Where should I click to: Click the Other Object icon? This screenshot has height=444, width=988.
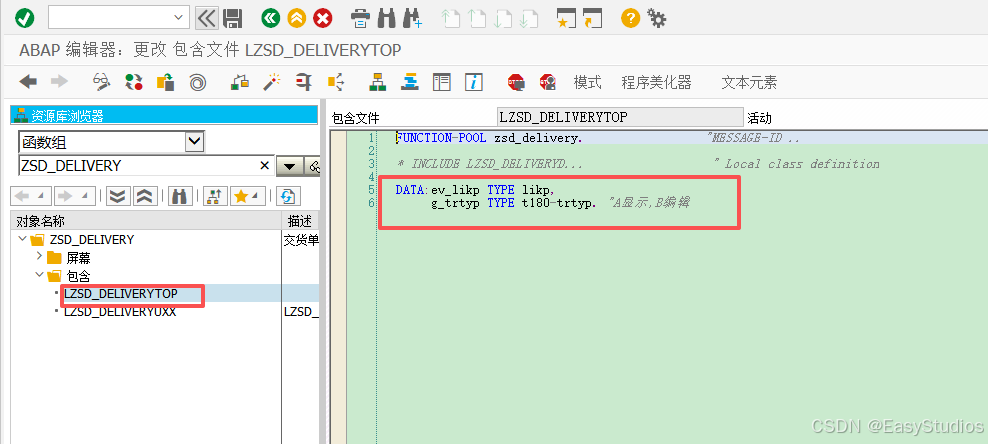[x=166, y=82]
